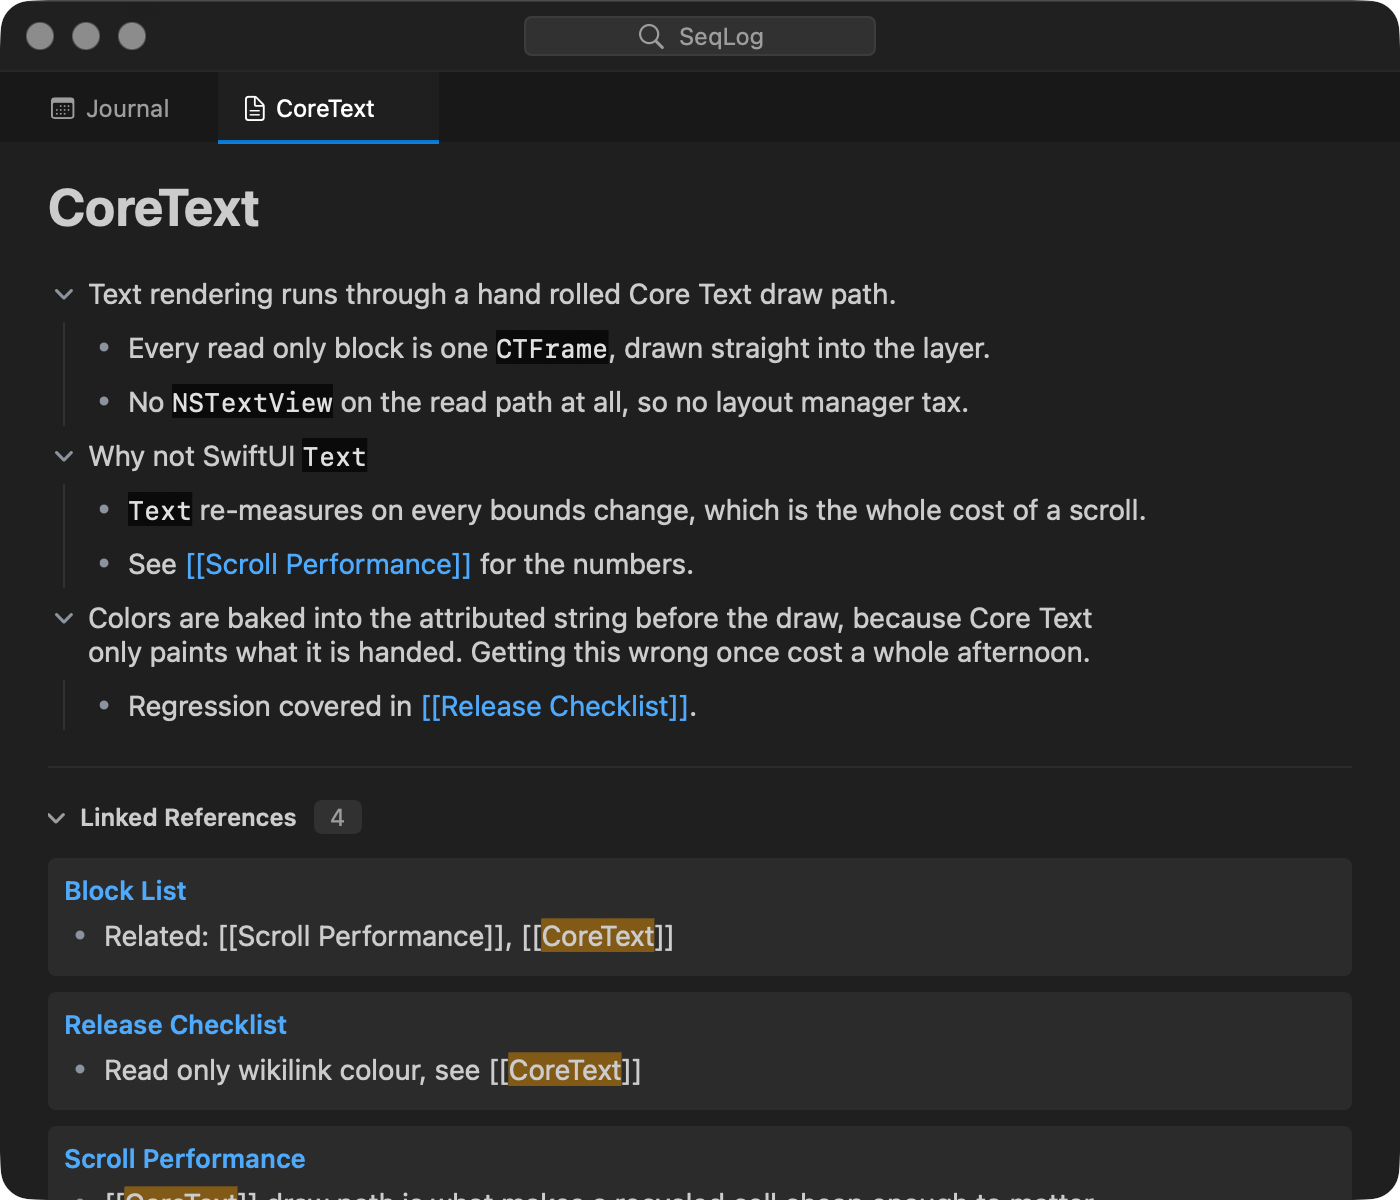
Task: Collapse the 'Why not SwiftUI Text' block
Action: coord(64,456)
